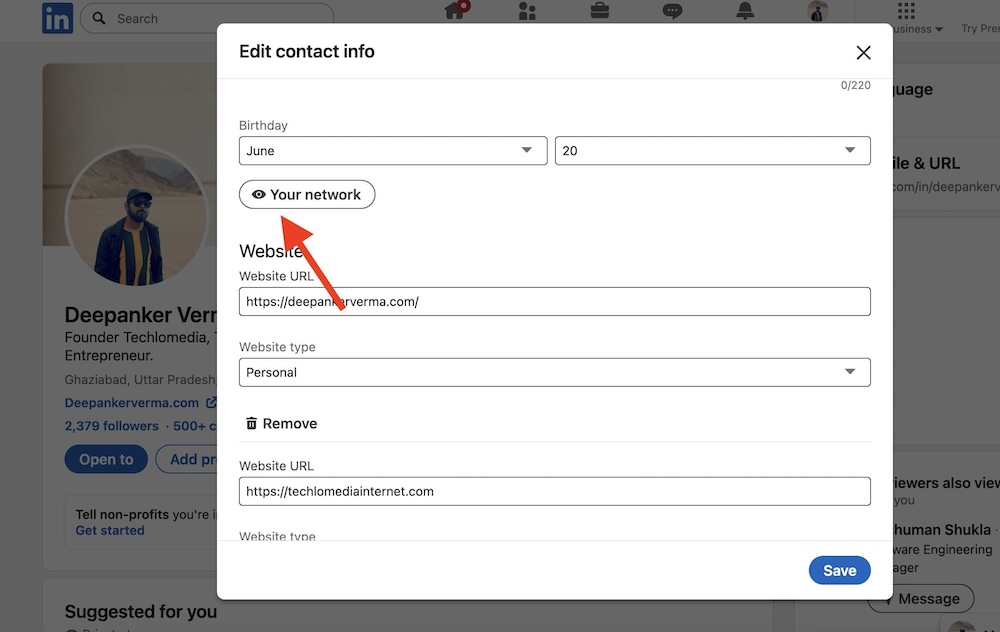Screen dimensions: 1000x632
Task: Click the Save button
Action: [x=839, y=570]
